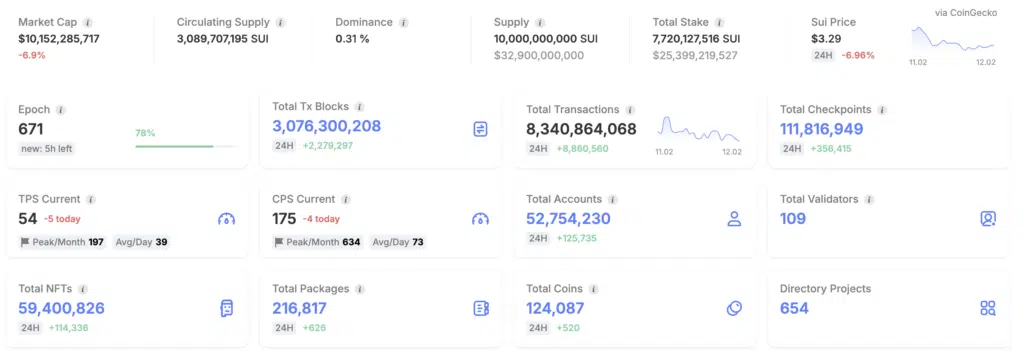Open the 3,076,300,208 Tx Blocks link

(x=327, y=126)
